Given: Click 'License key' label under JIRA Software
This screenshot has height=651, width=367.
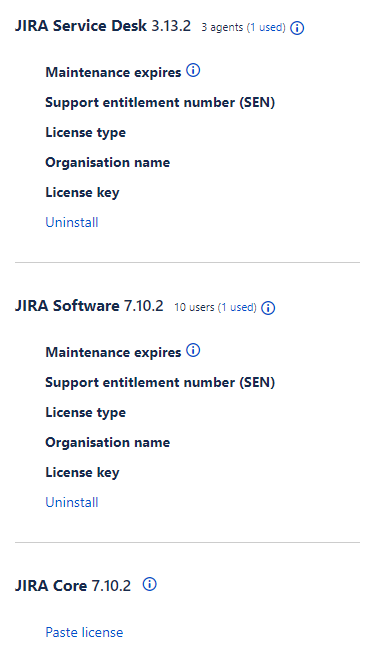Looking at the screenshot, I should pos(82,472).
